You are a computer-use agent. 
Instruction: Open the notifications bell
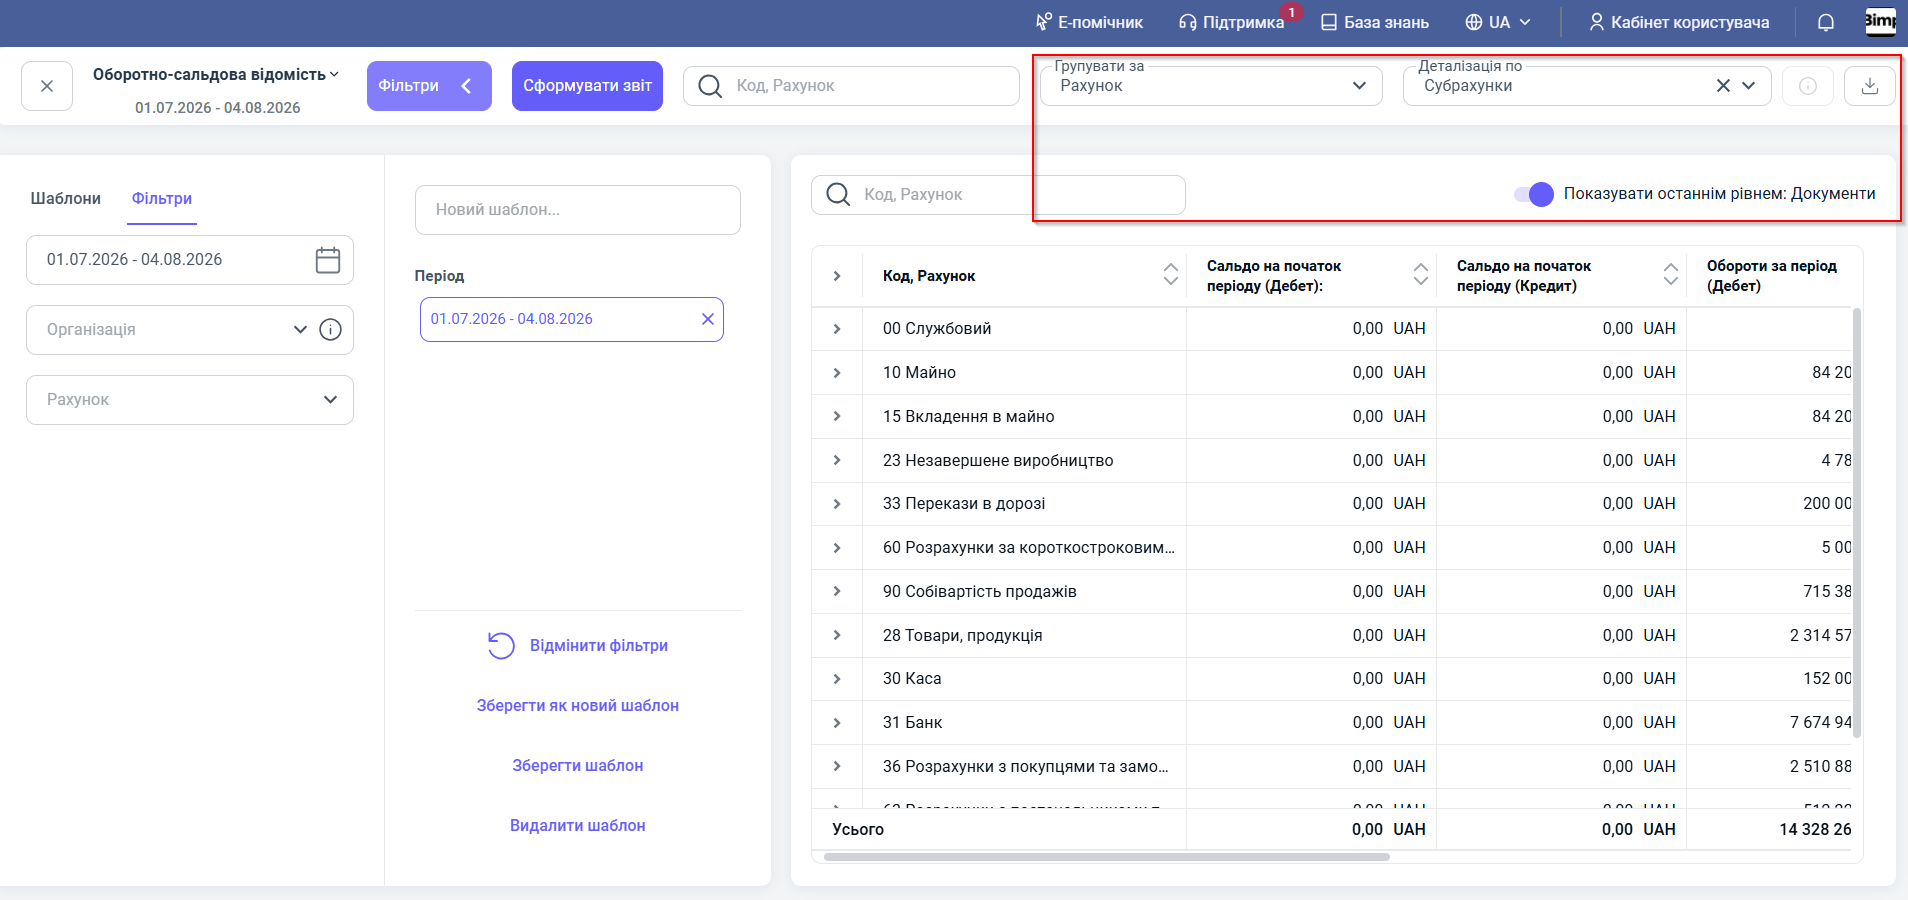tap(1826, 22)
